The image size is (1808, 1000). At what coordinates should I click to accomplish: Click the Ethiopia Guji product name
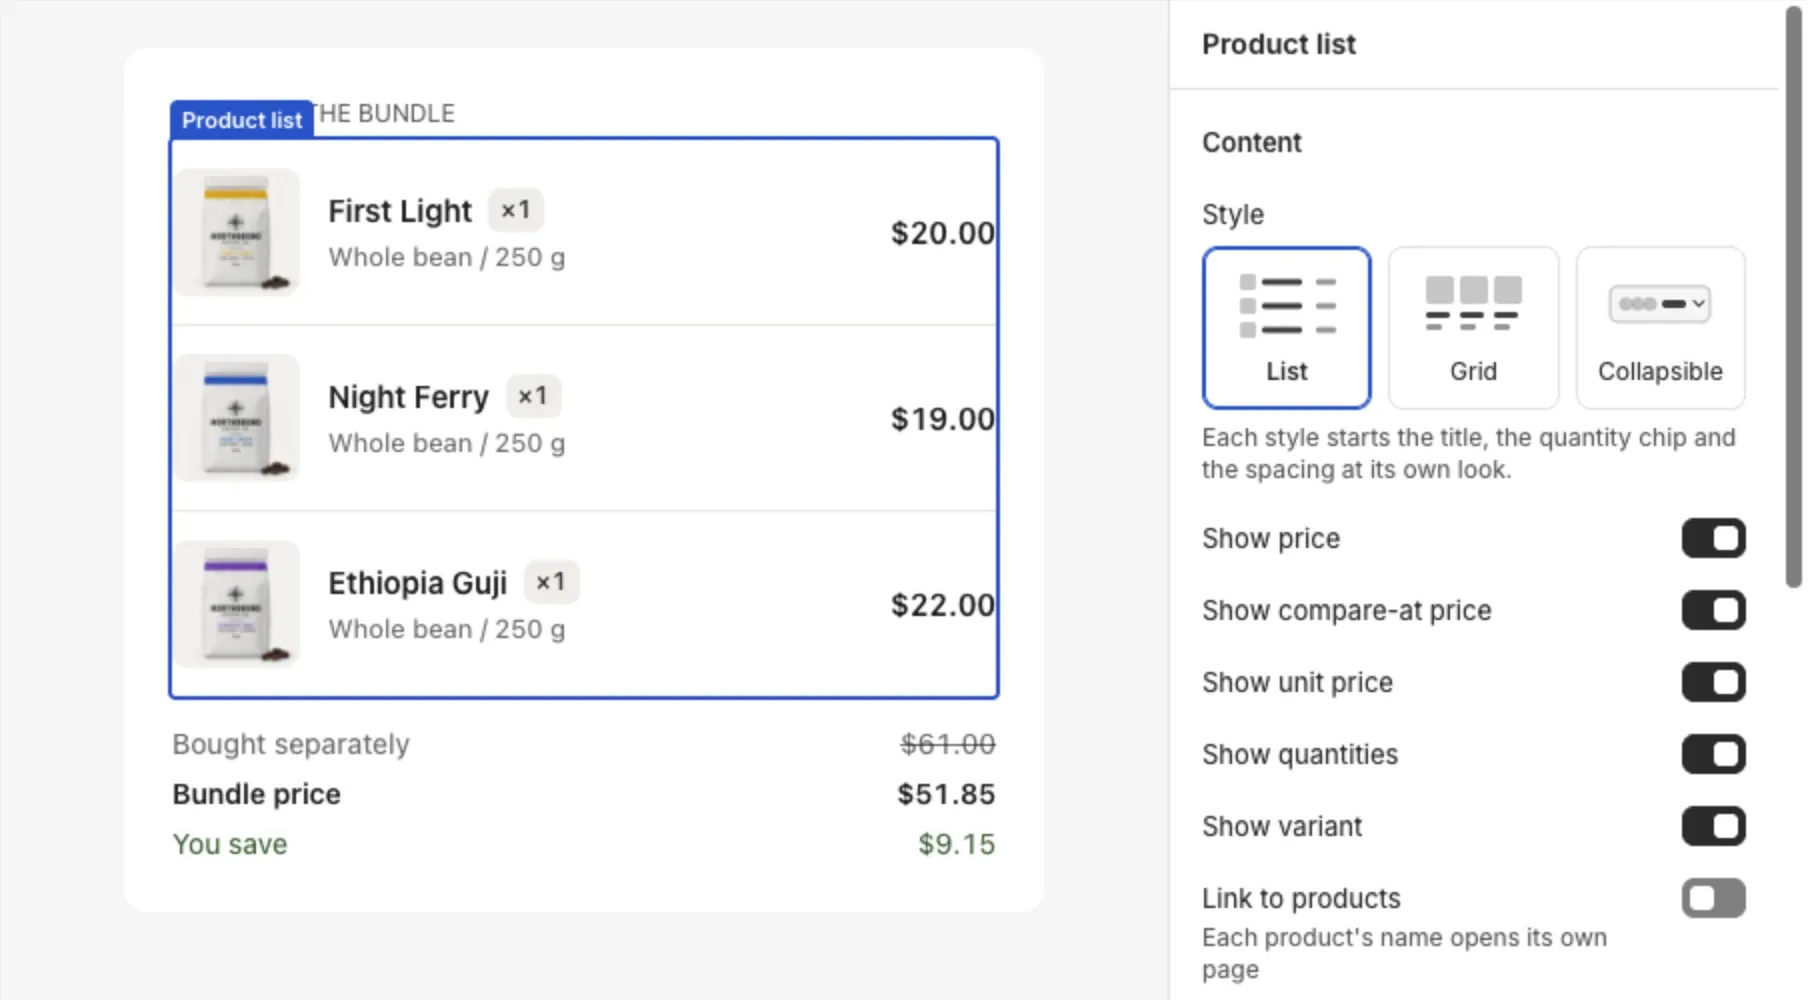pos(418,583)
